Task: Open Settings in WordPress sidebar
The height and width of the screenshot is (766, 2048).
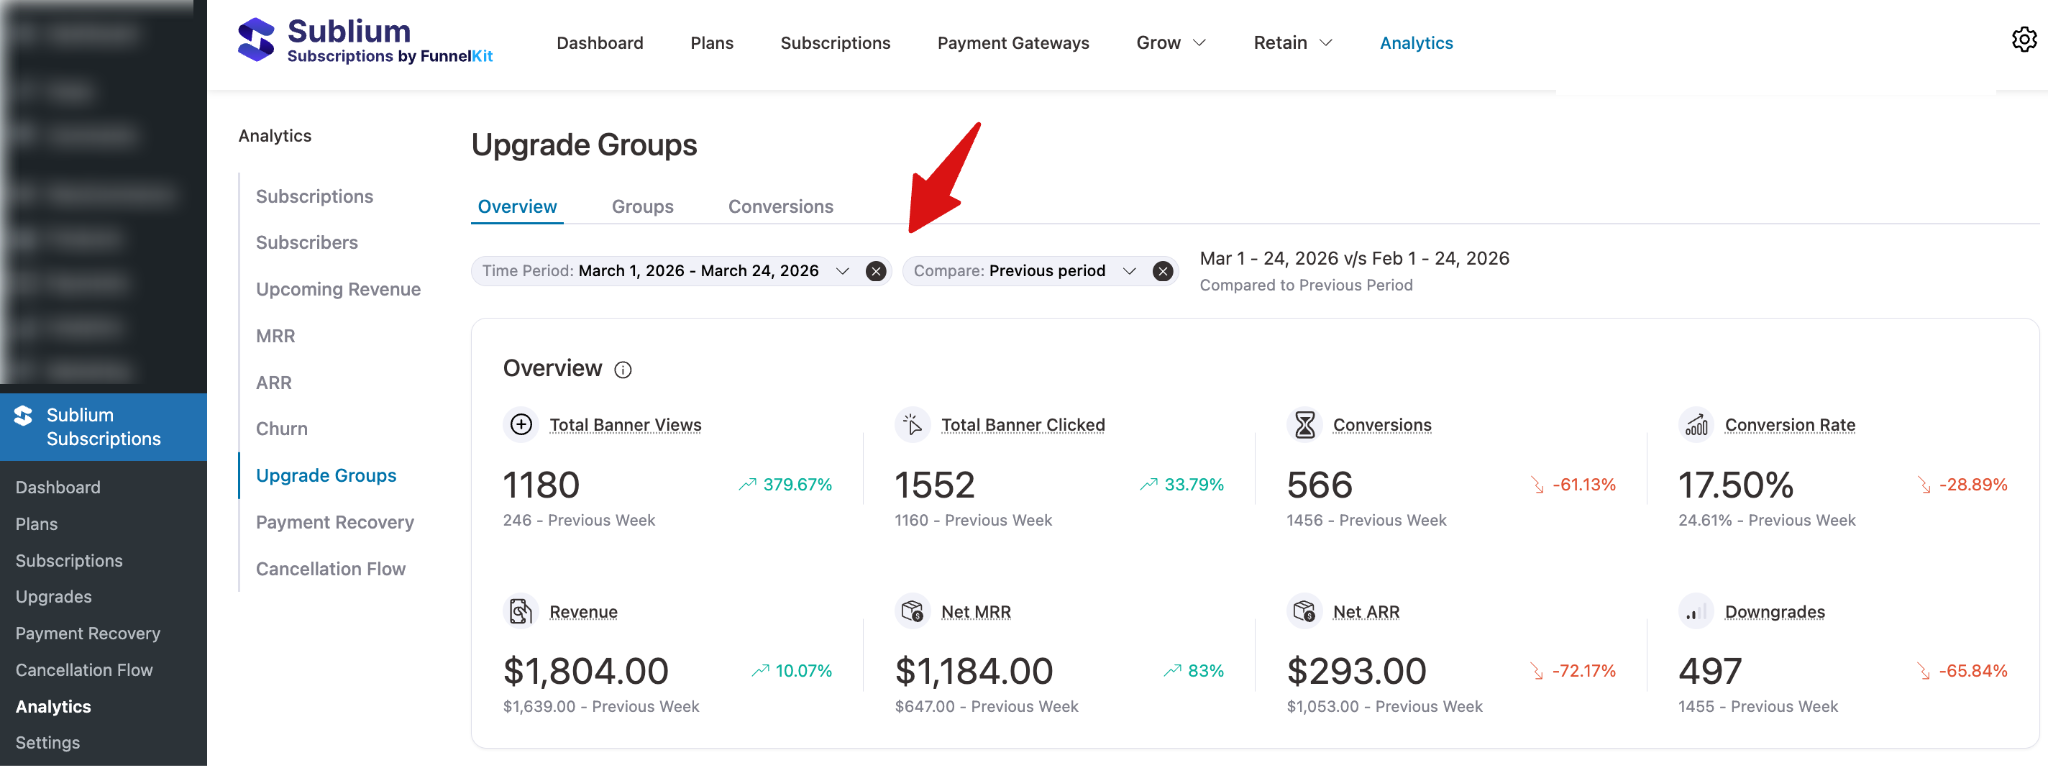Action: [48, 743]
